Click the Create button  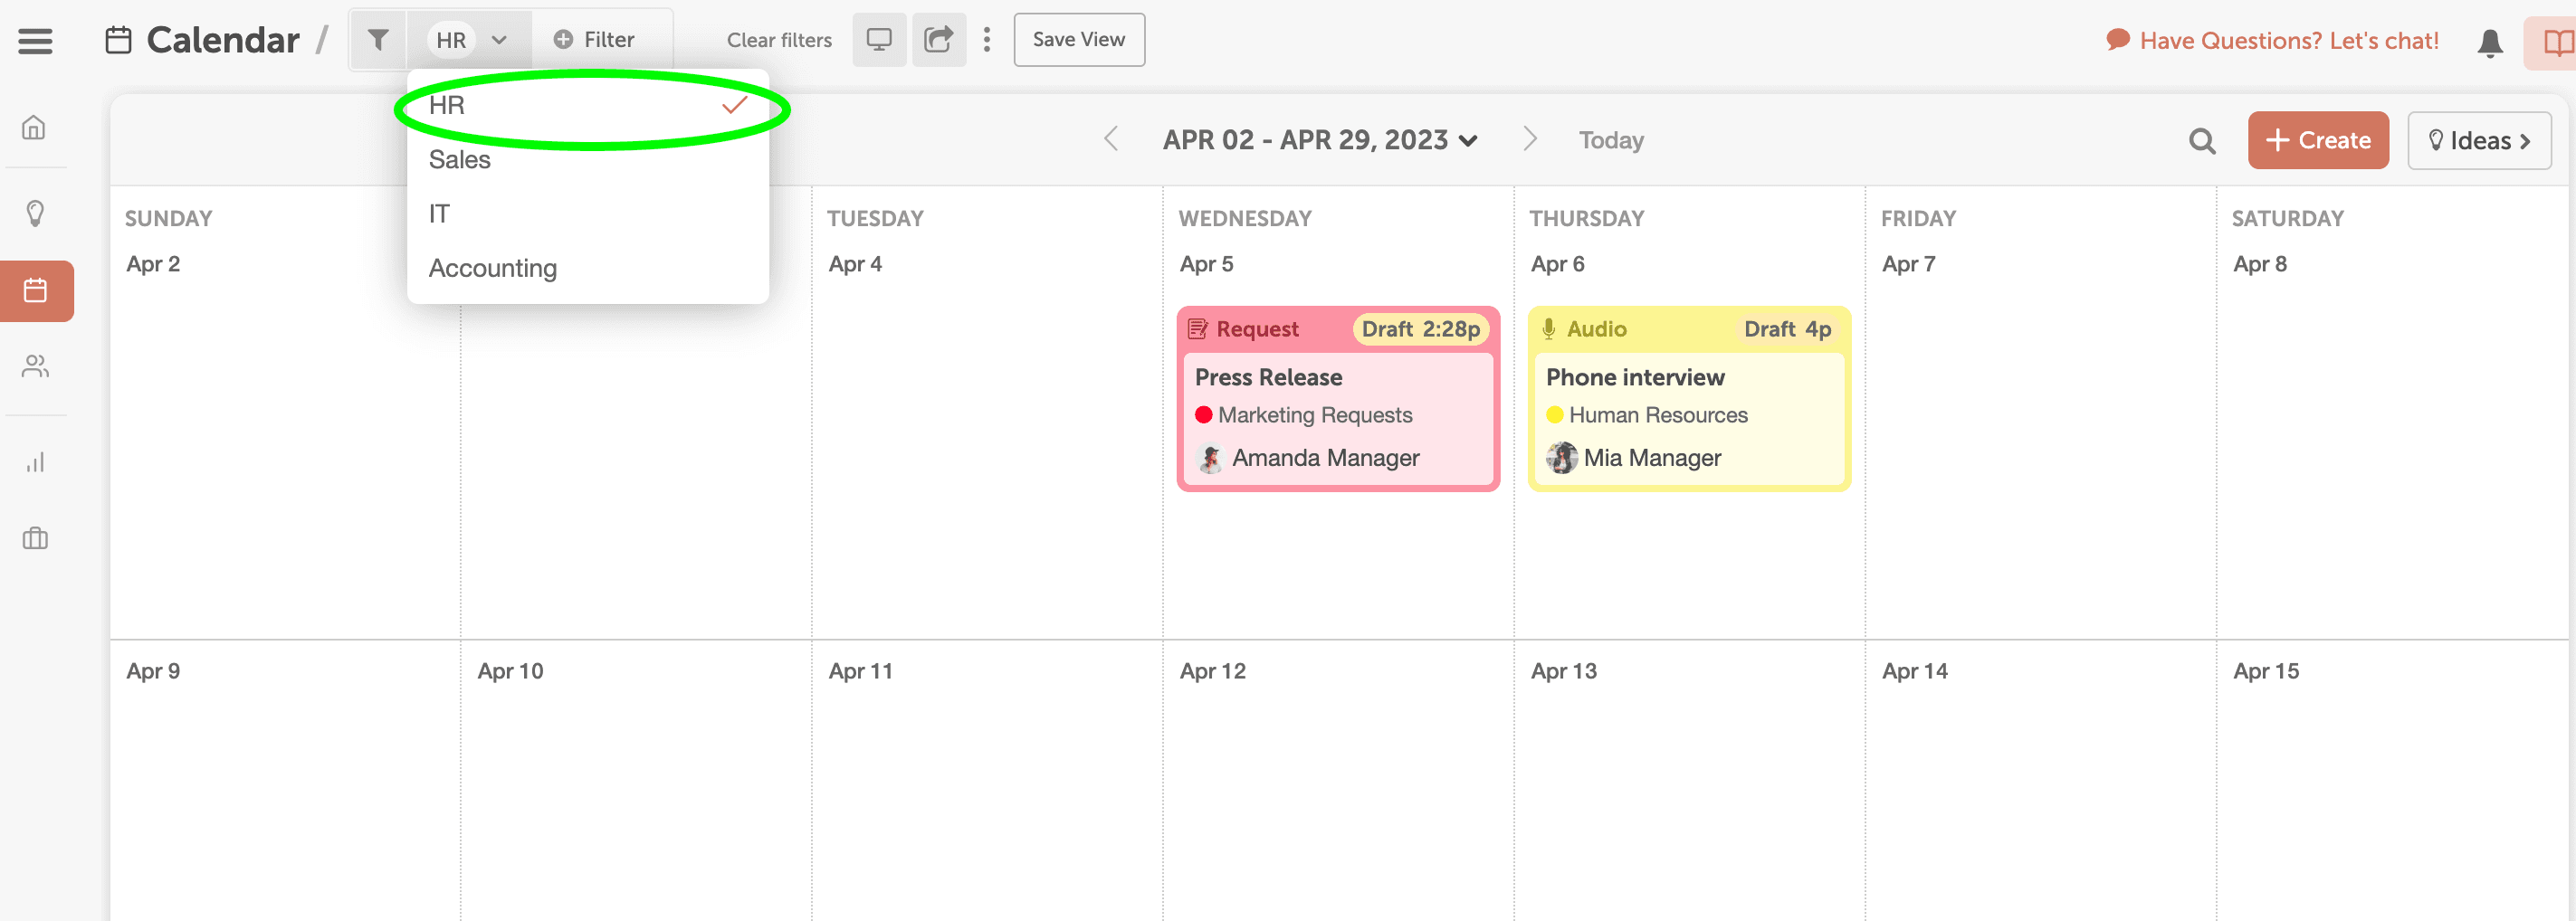click(2317, 141)
